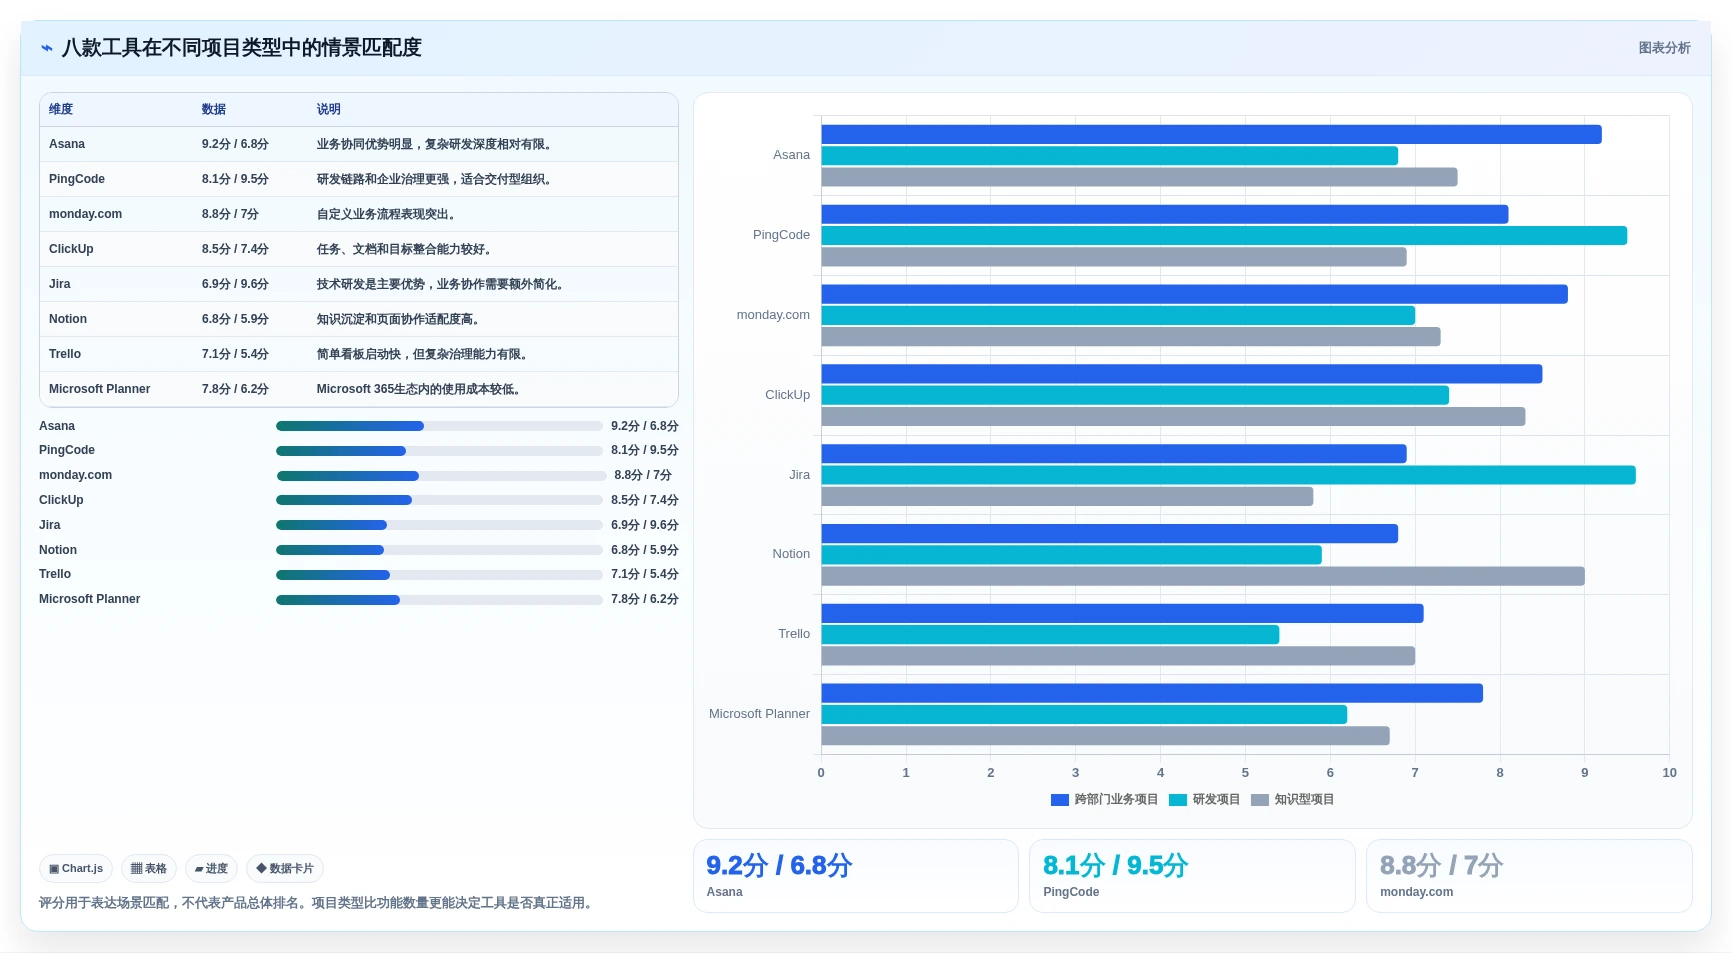Click monday.com's blue bar in the chart
Screen dimensions: 1732x953
[x=1194, y=294]
